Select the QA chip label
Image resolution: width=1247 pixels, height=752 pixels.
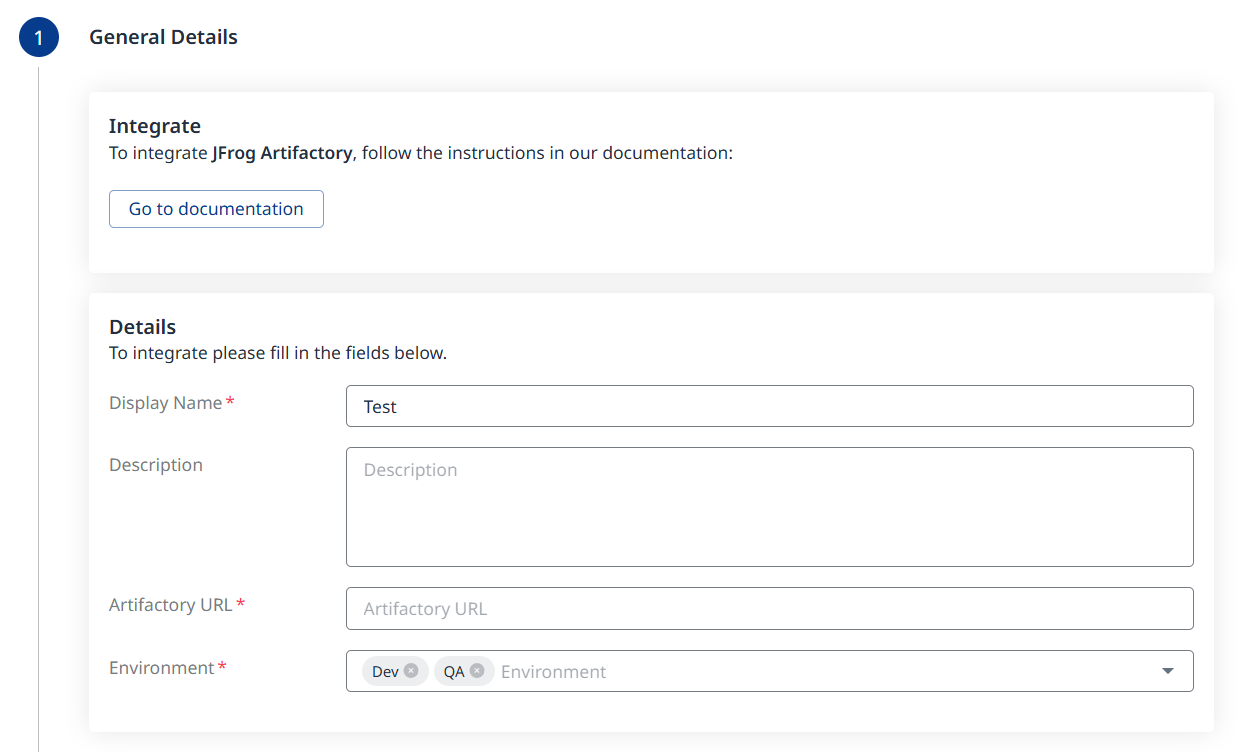[454, 672]
